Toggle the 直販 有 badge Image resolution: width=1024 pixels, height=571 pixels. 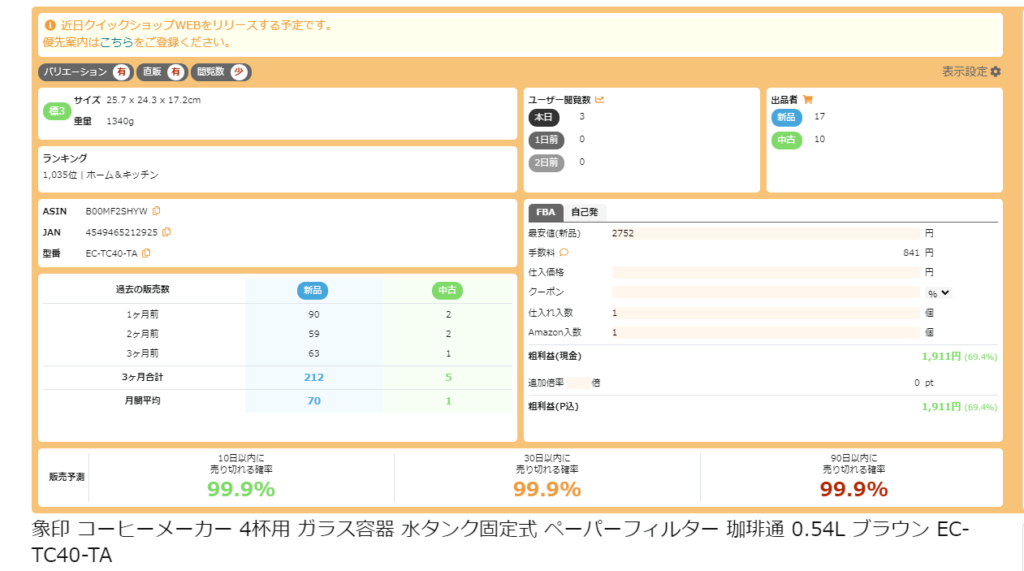162,72
